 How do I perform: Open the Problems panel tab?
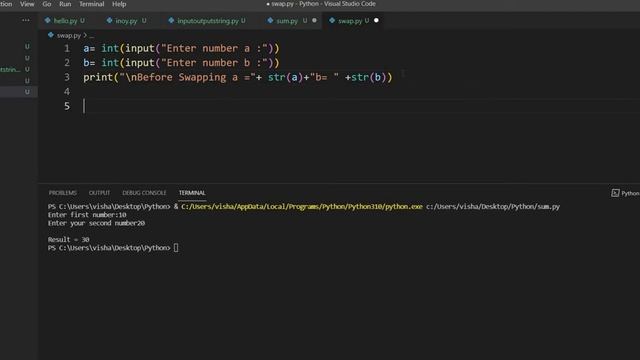pyautogui.click(x=62, y=193)
